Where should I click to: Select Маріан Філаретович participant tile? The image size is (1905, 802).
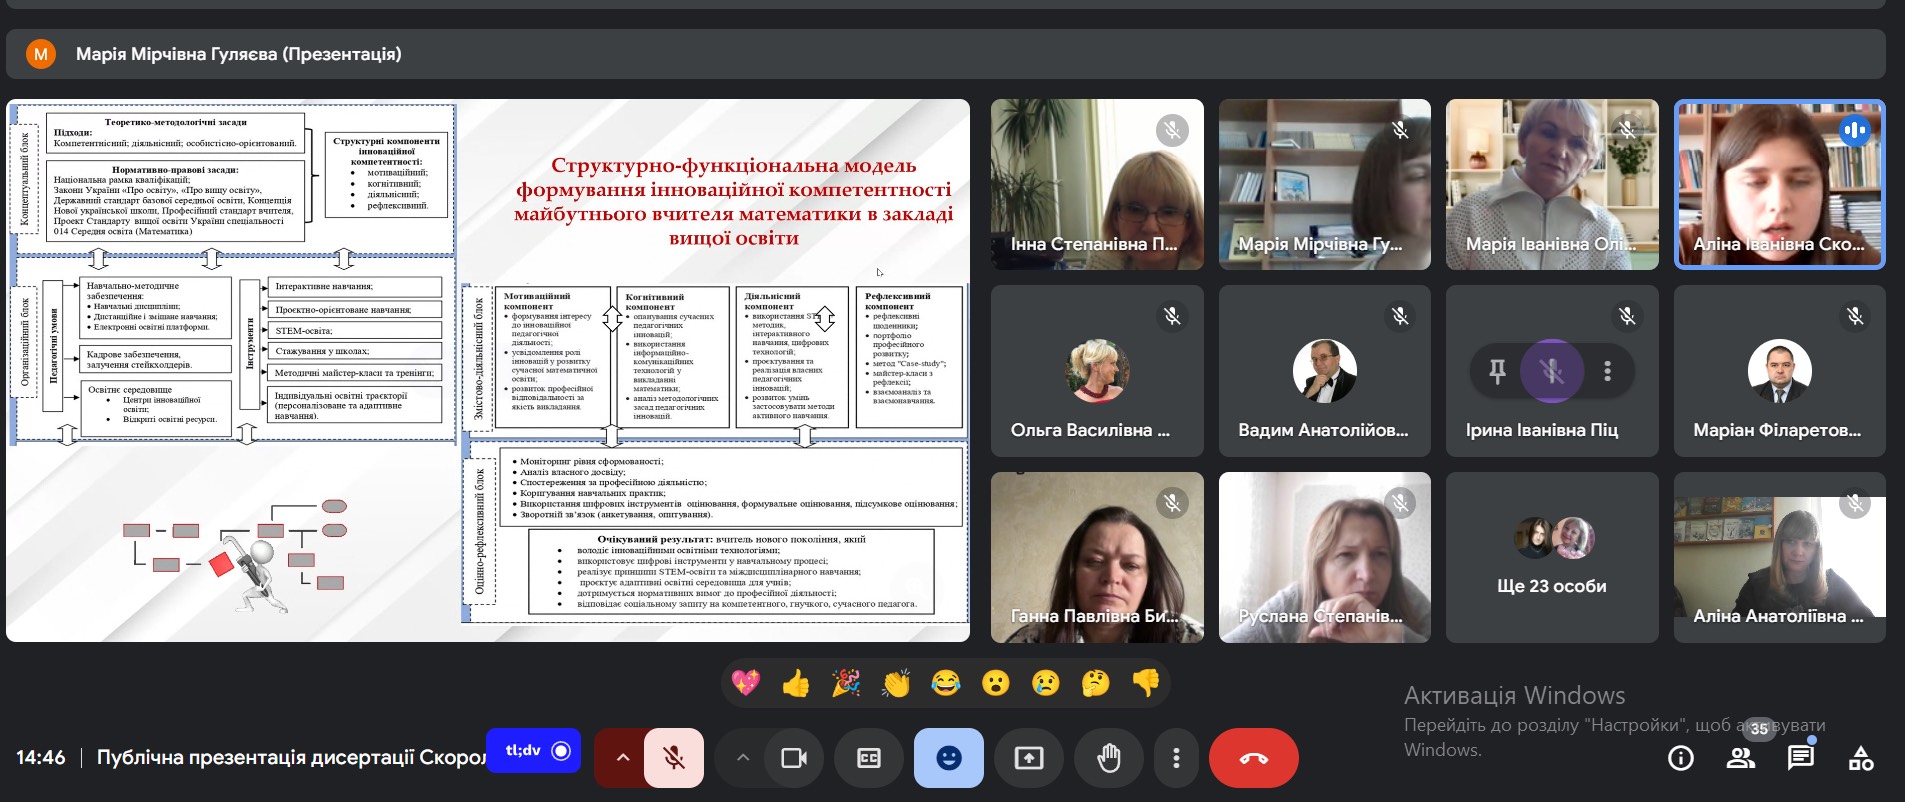coord(1780,371)
